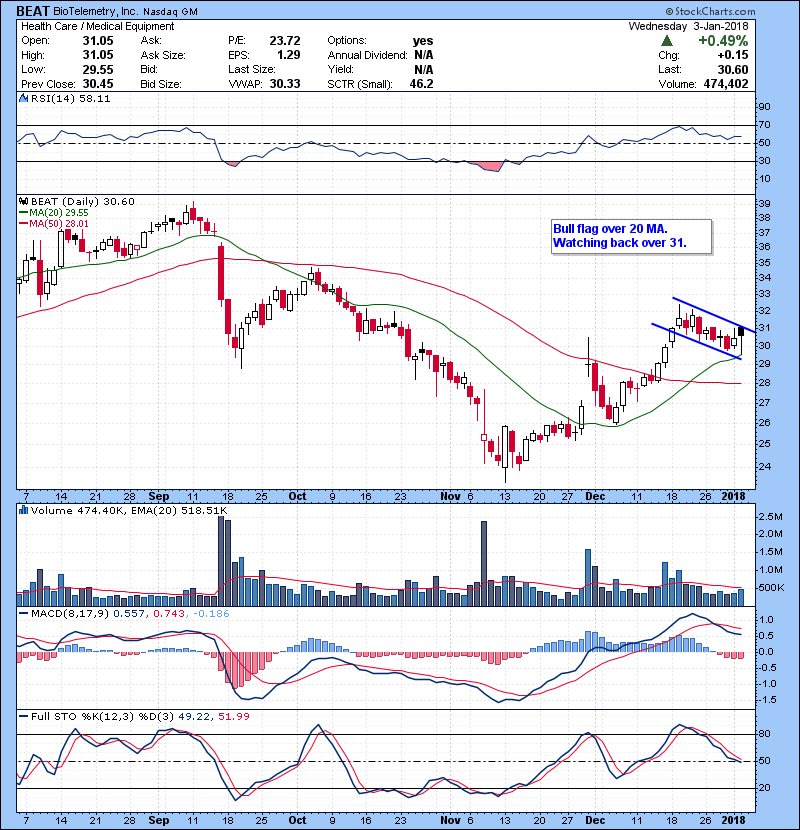Click the date Wednesday 3-Jan-2018

688,26
